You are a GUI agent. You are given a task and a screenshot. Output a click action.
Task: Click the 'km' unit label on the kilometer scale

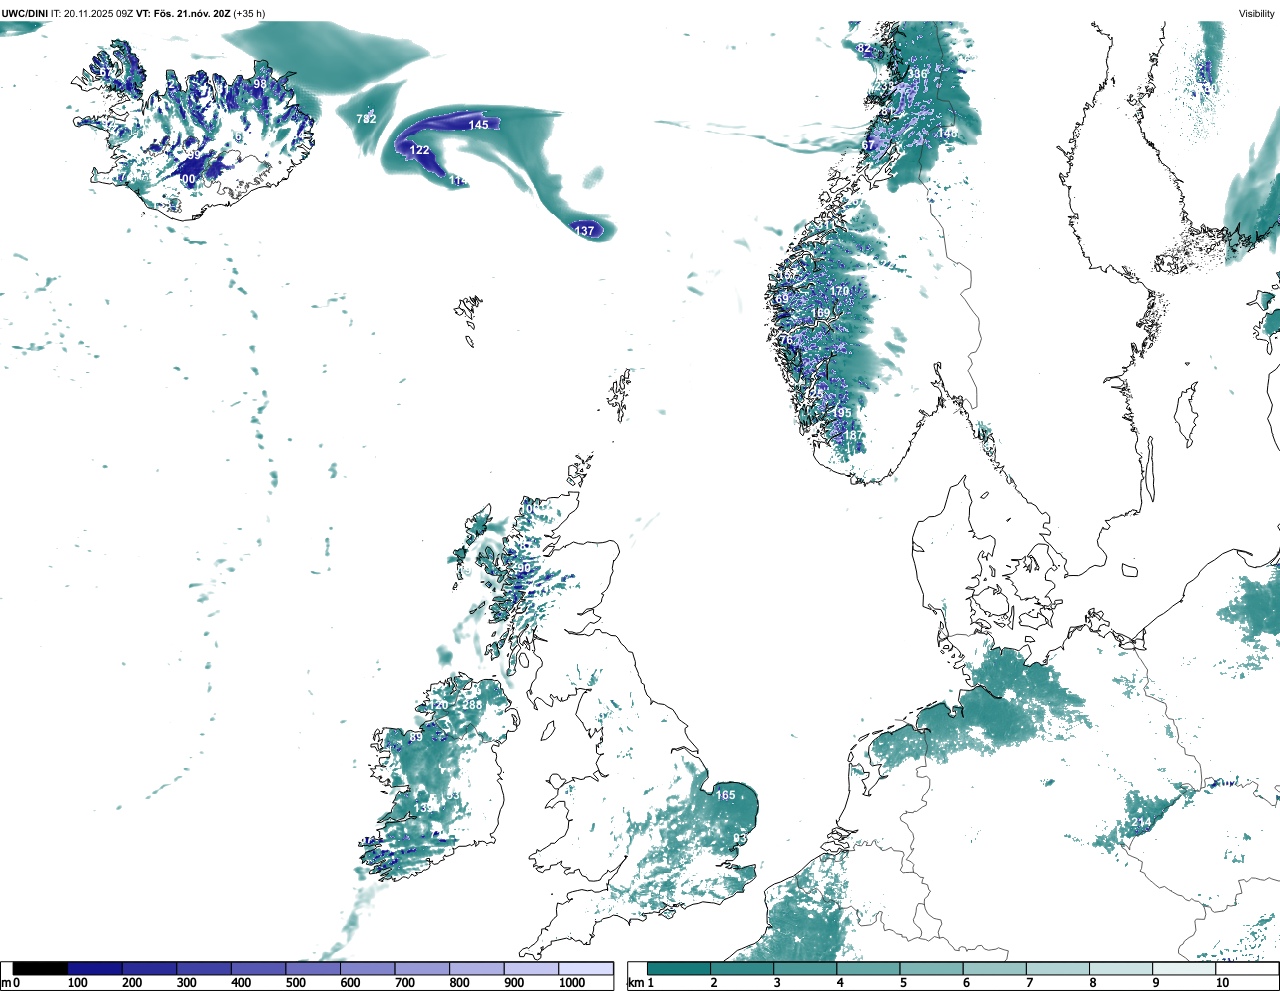click(634, 983)
